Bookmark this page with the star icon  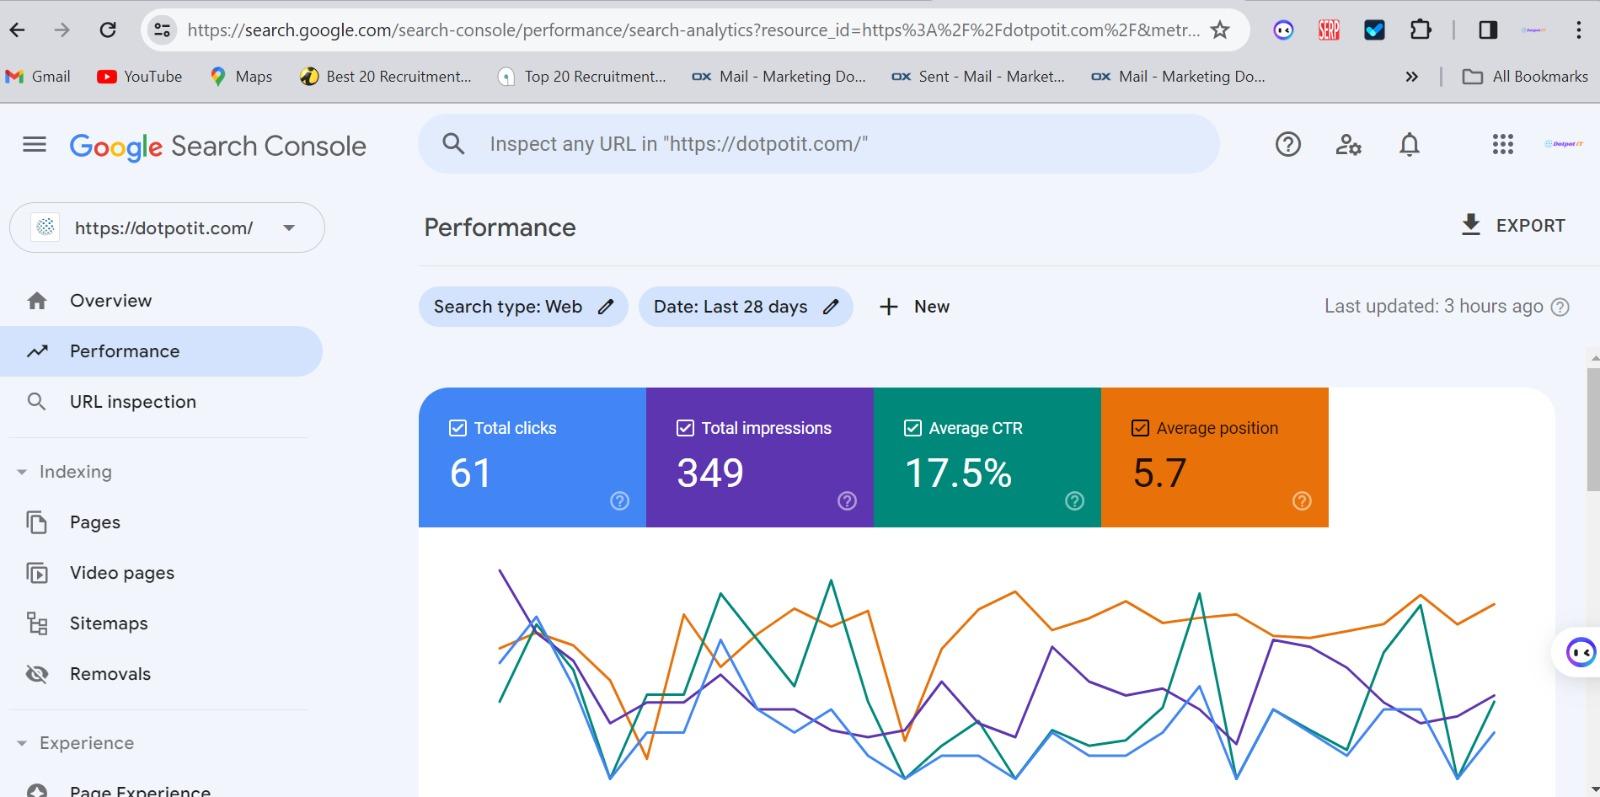tap(1220, 30)
